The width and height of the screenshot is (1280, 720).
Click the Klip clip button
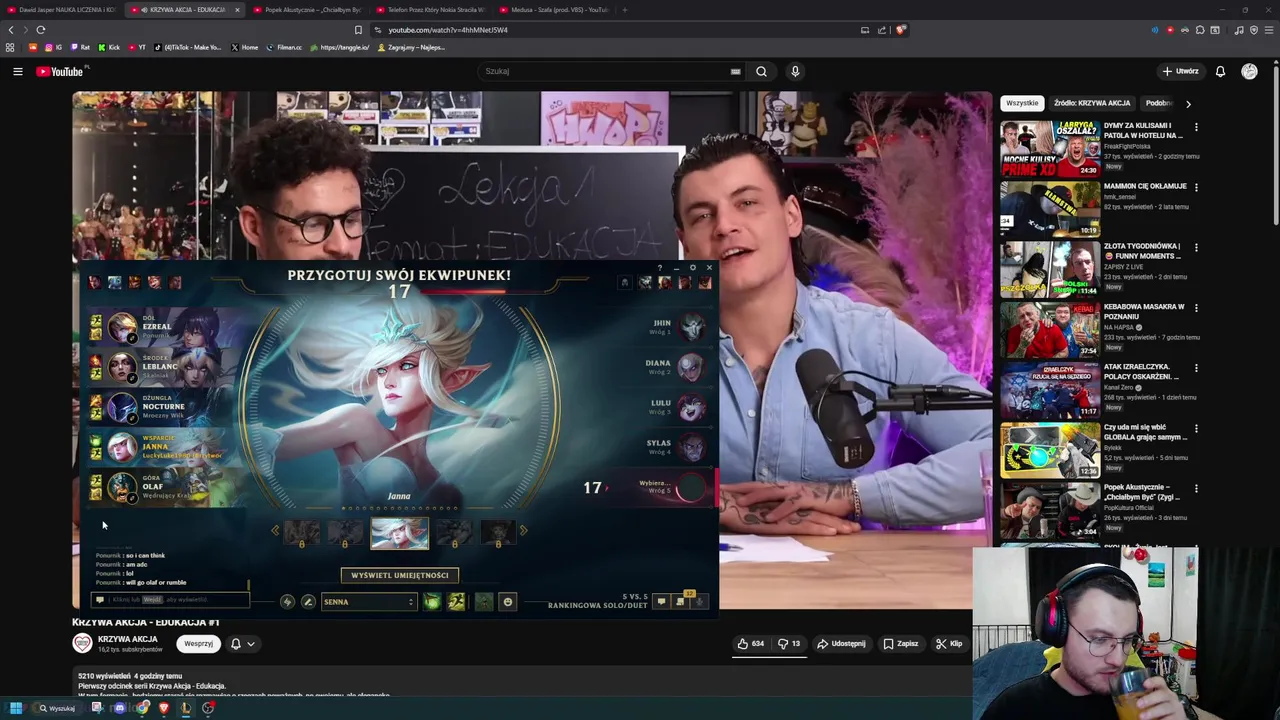tap(948, 644)
